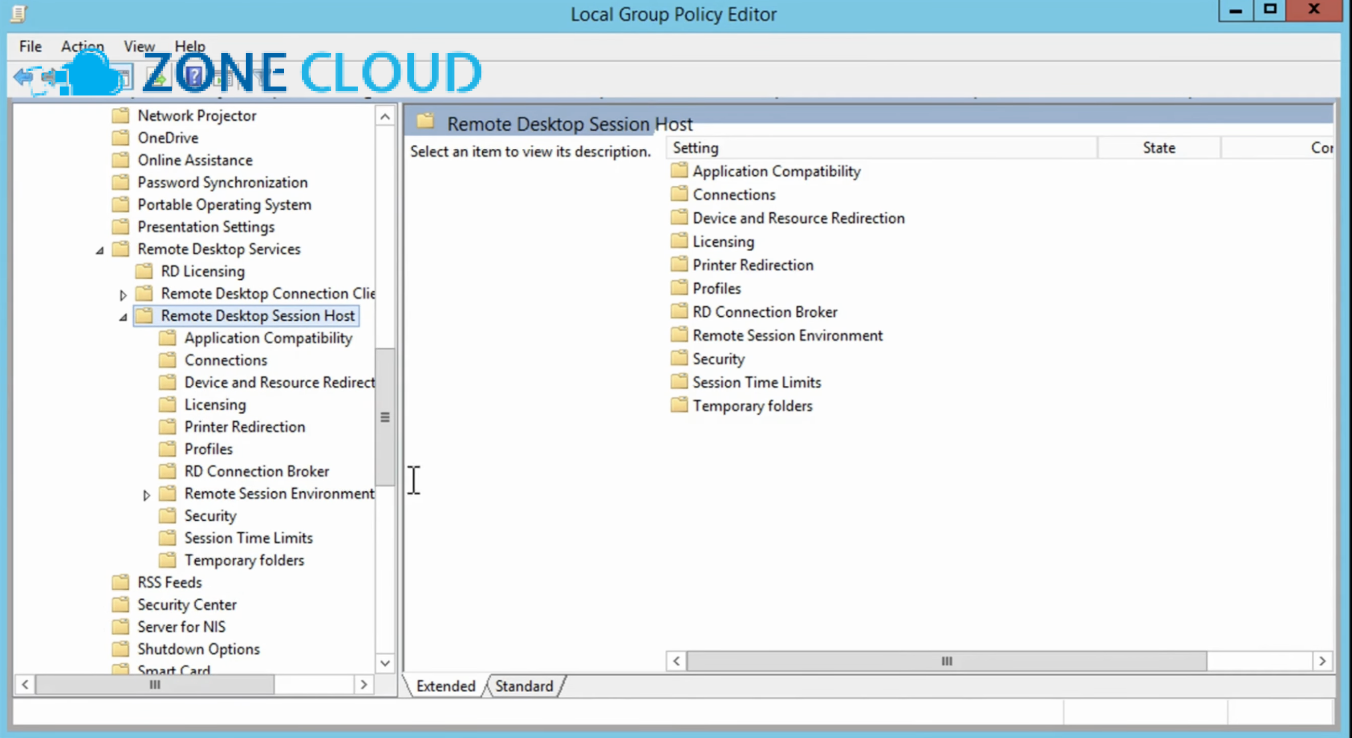1352x738 pixels.
Task: Open the File menu
Action: [x=30, y=46]
